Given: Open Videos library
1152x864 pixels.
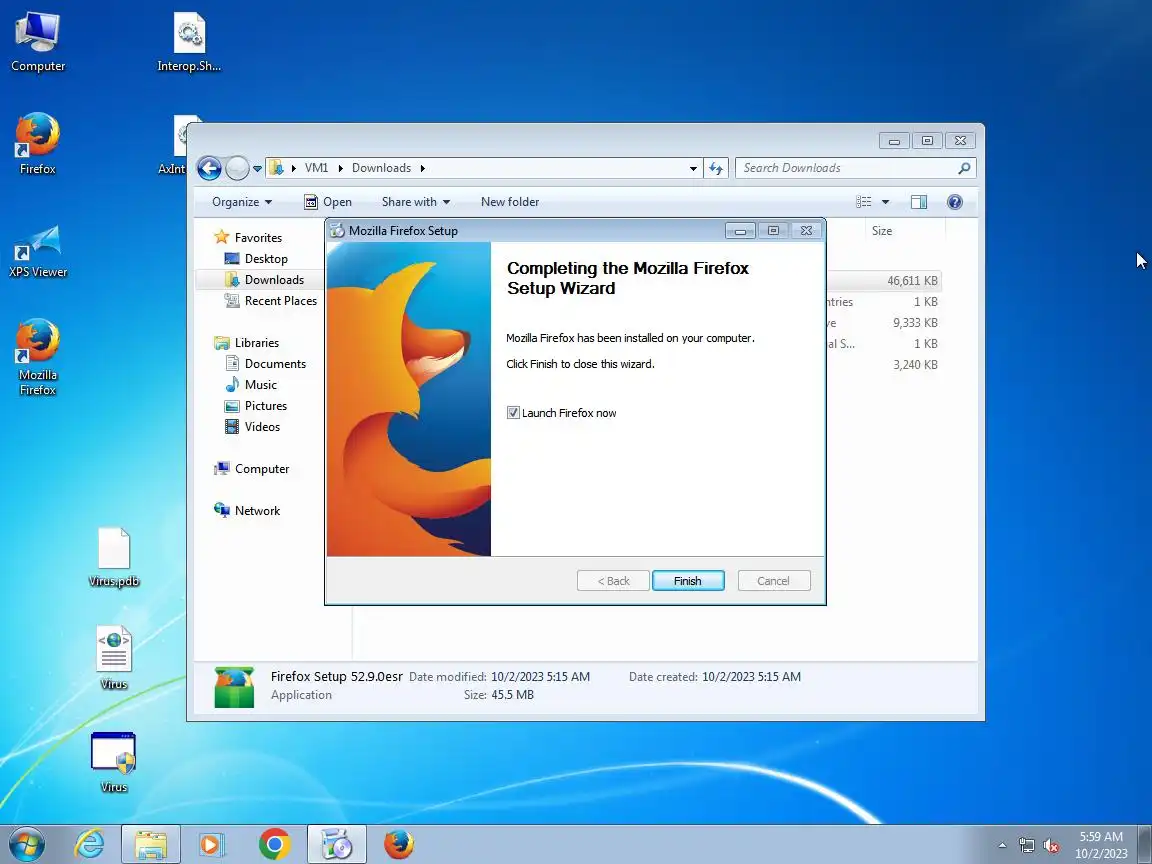Looking at the screenshot, I should pyautogui.click(x=262, y=426).
